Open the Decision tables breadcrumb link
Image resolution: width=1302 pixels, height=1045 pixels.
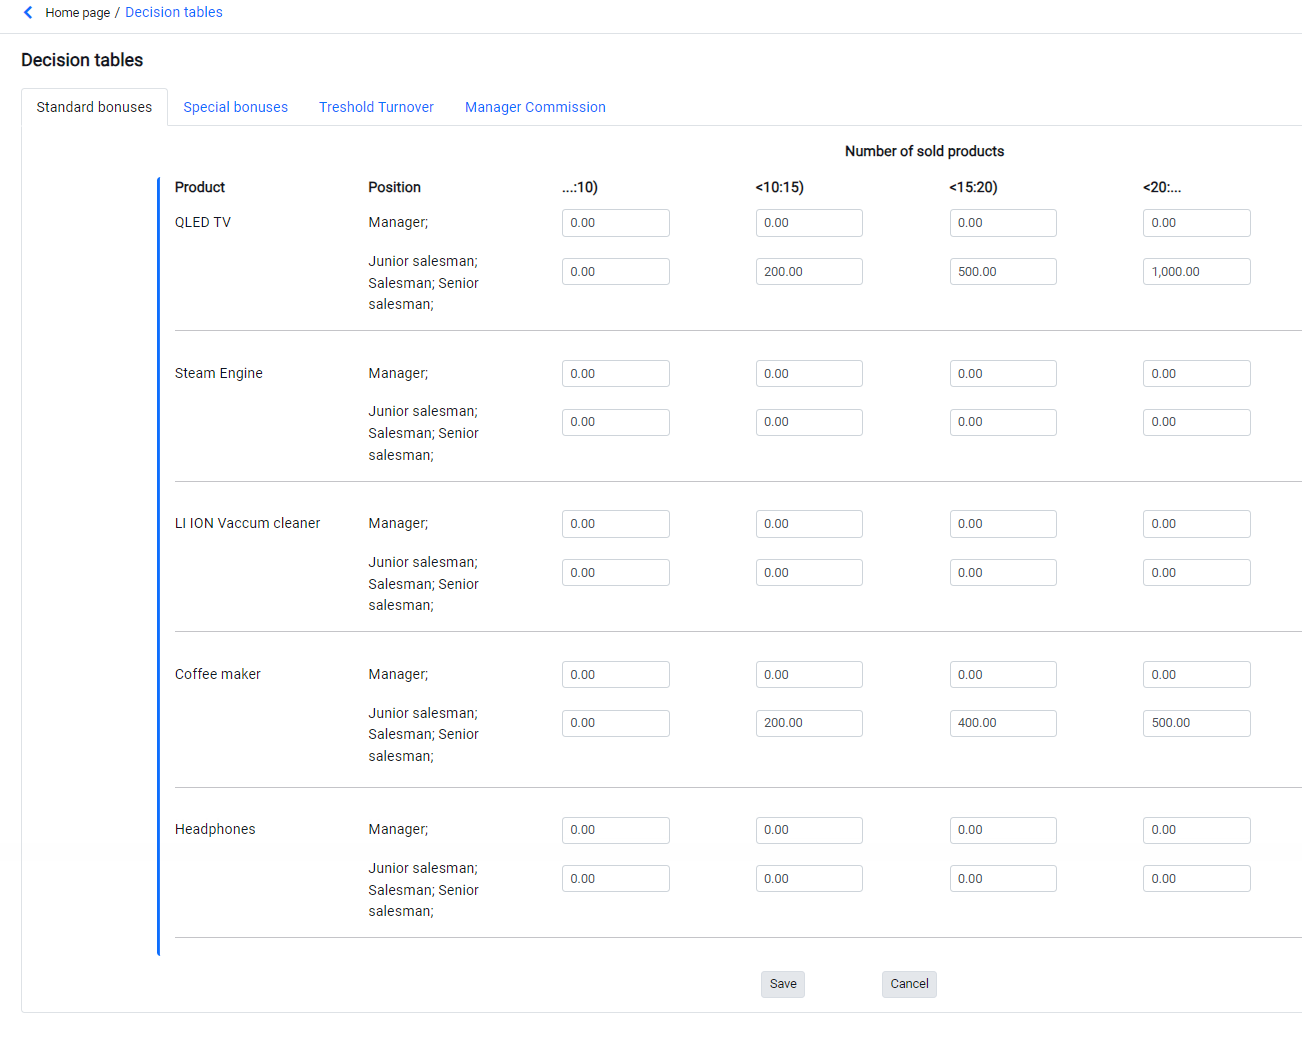(x=174, y=12)
